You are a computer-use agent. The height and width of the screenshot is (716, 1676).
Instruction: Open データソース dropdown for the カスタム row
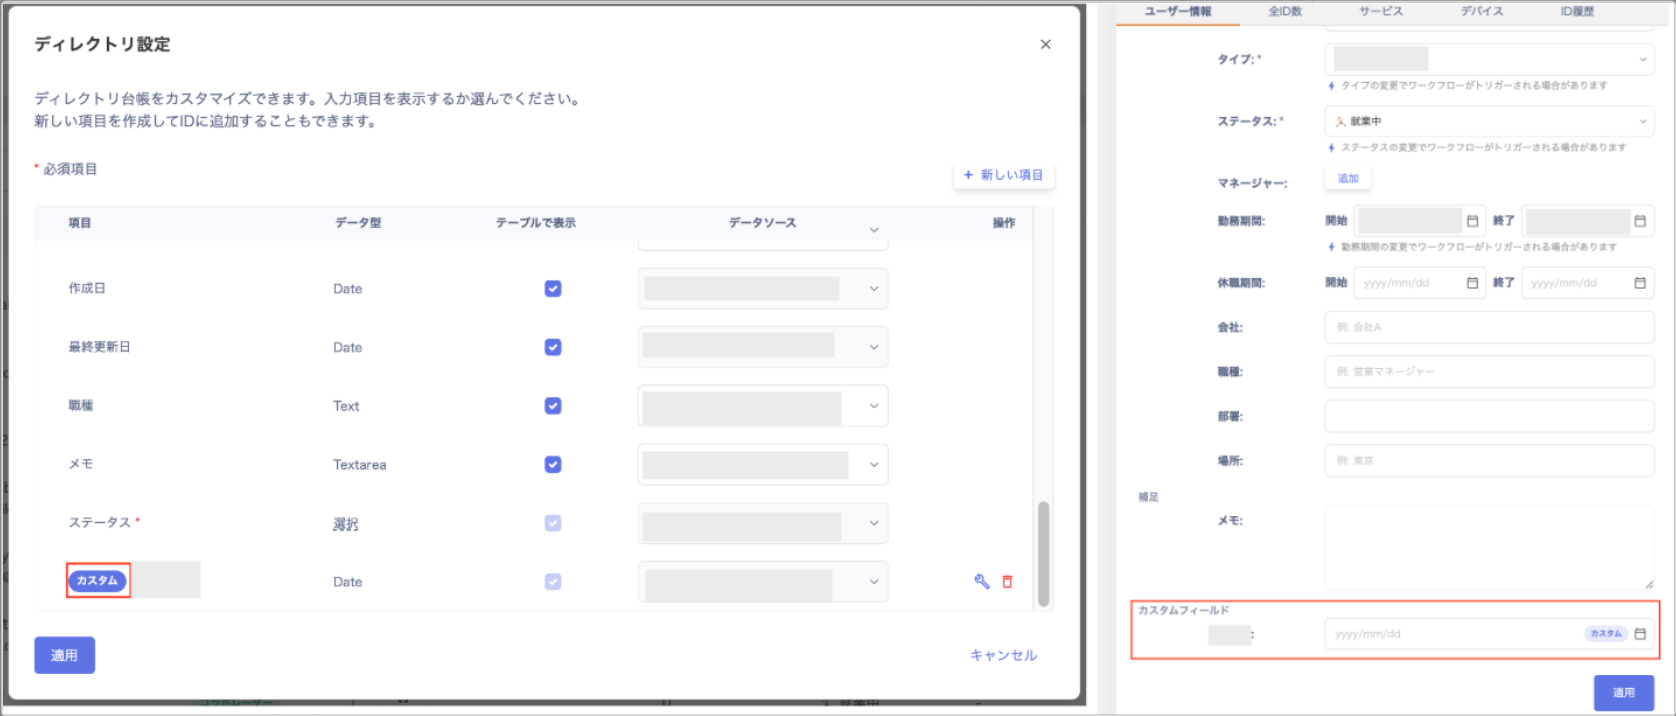(x=763, y=582)
